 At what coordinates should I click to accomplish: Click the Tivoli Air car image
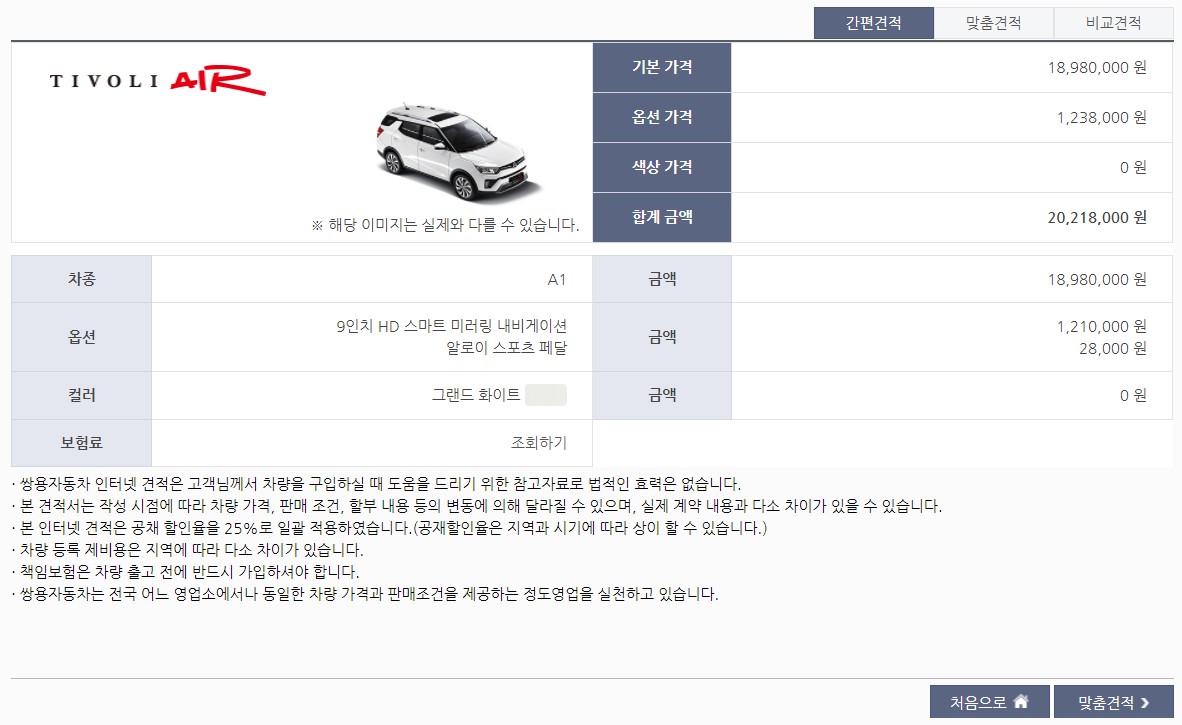458,153
